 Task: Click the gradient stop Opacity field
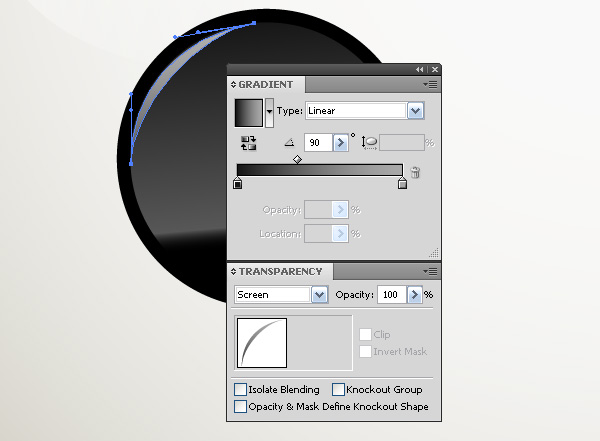(318, 210)
